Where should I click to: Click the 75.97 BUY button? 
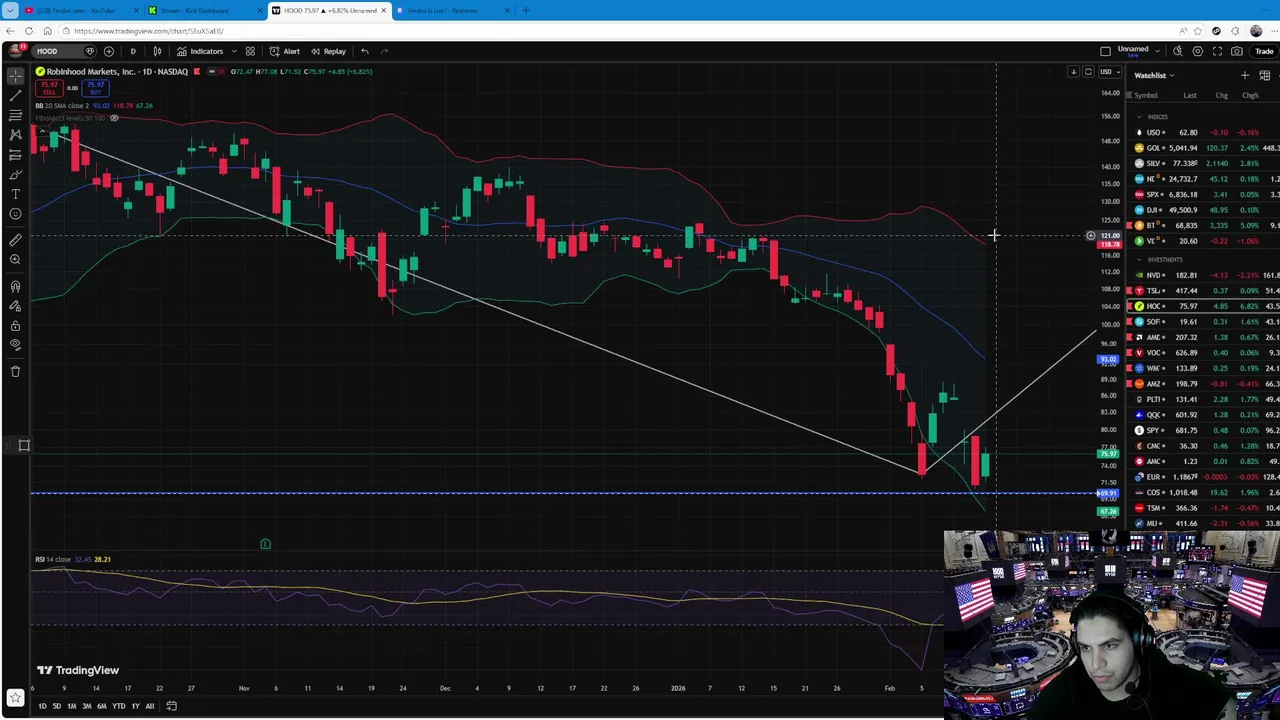95,89
